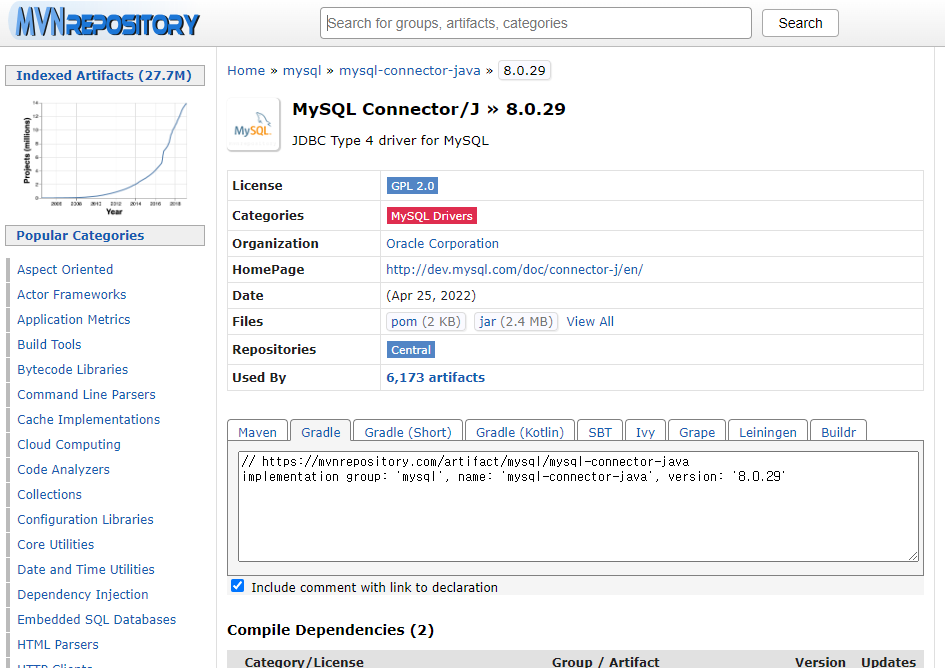
Task: Open the Ivy tab
Action: (x=645, y=432)
